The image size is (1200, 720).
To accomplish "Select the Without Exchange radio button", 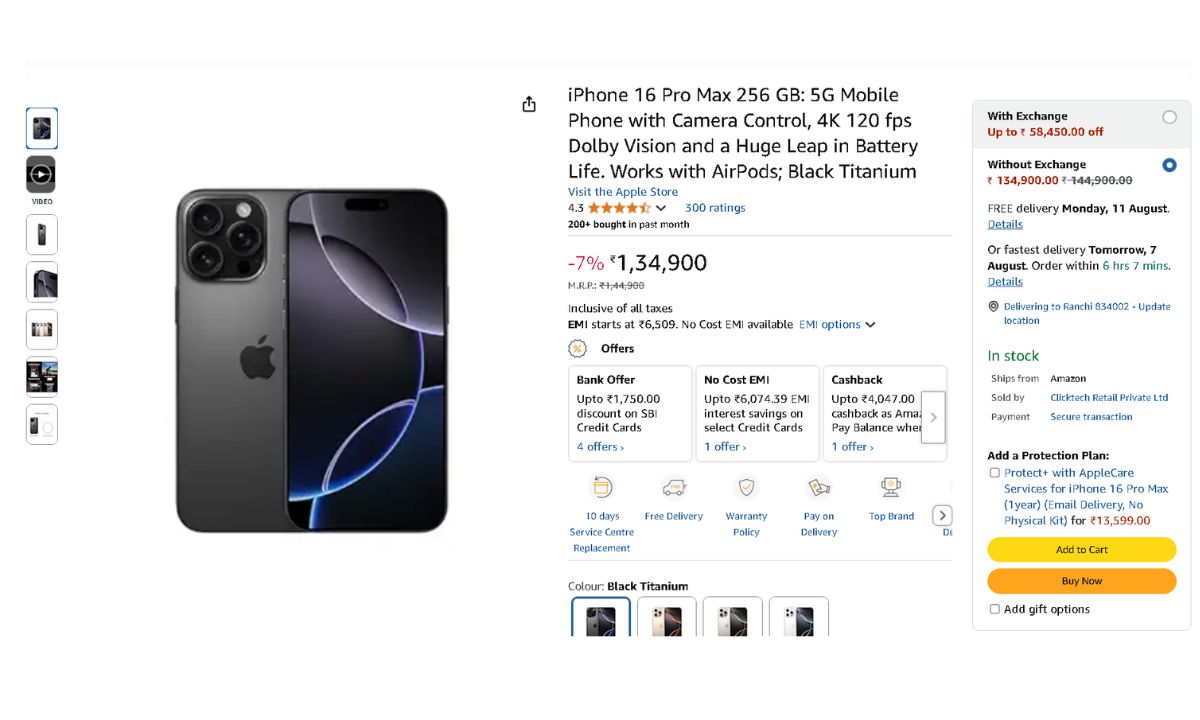I will point(1169,165).
